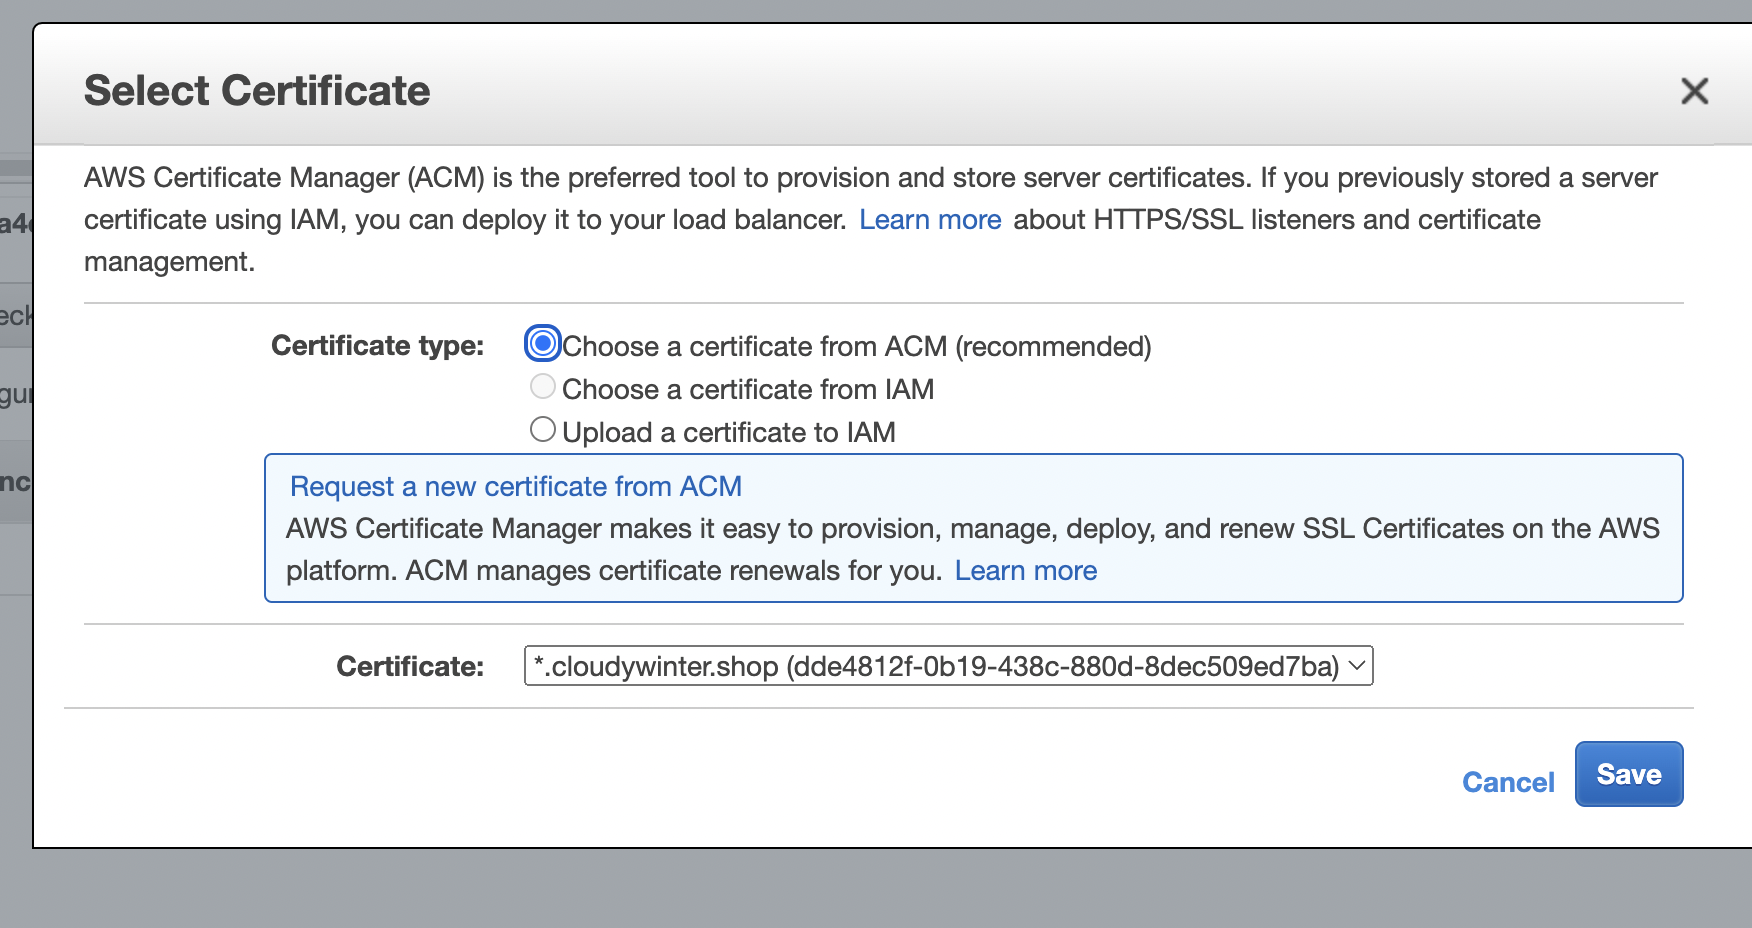Select Choose a certificate from IAM option
1752x928 pixels.
coord(543,387)
